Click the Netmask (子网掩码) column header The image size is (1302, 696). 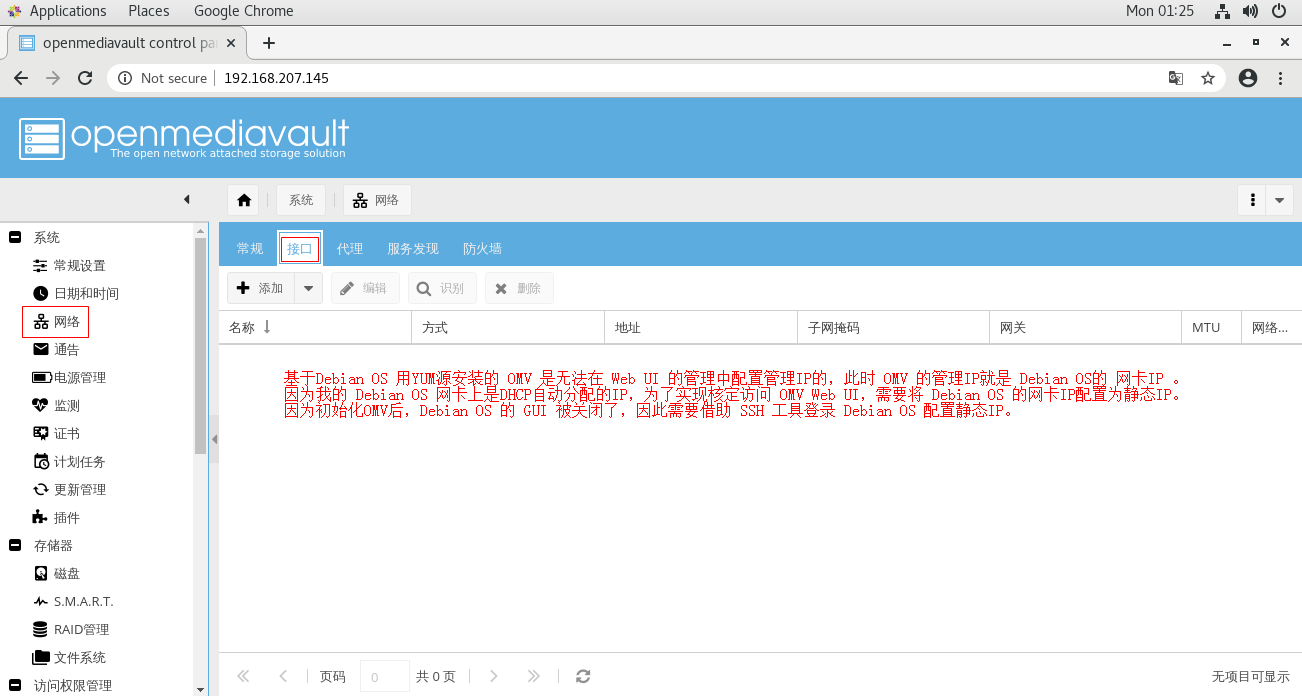[x=894, y=327]
